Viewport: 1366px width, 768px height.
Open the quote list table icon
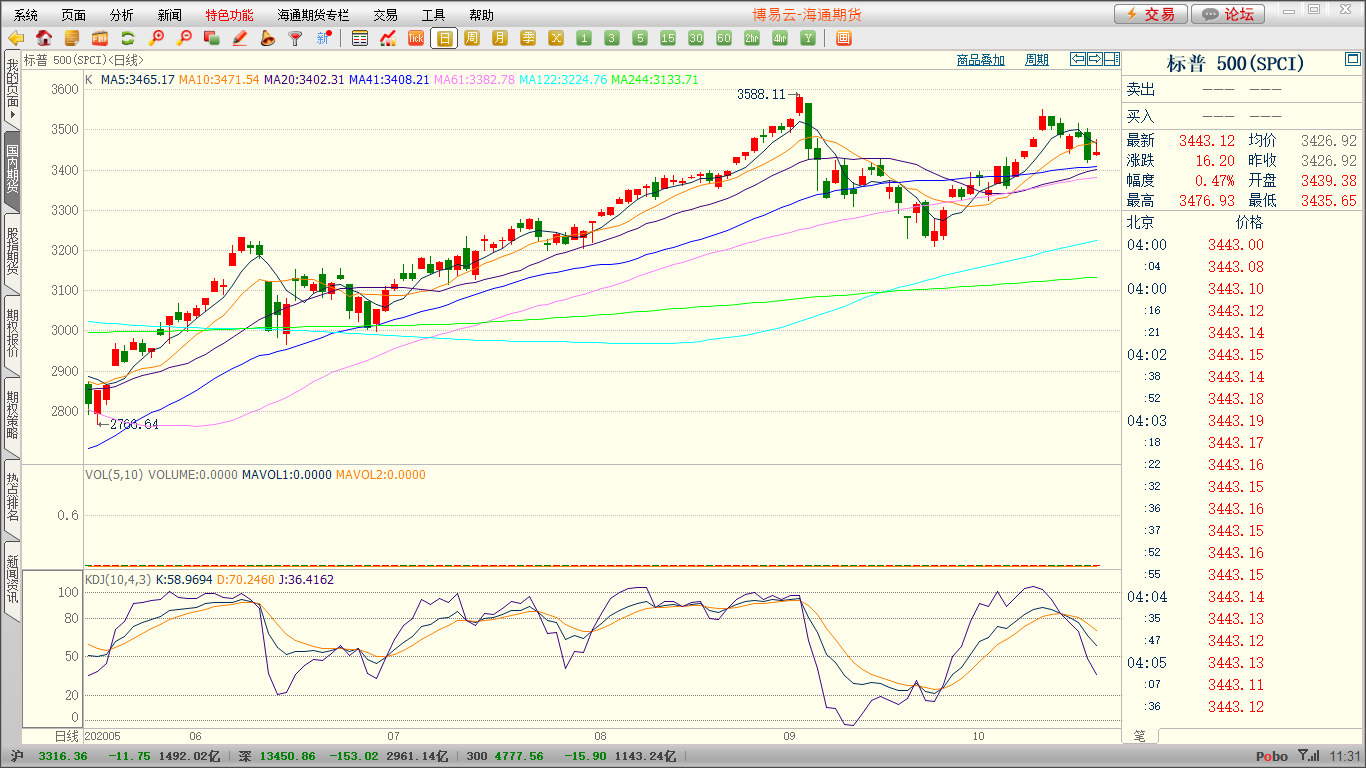tap(360, 38)
